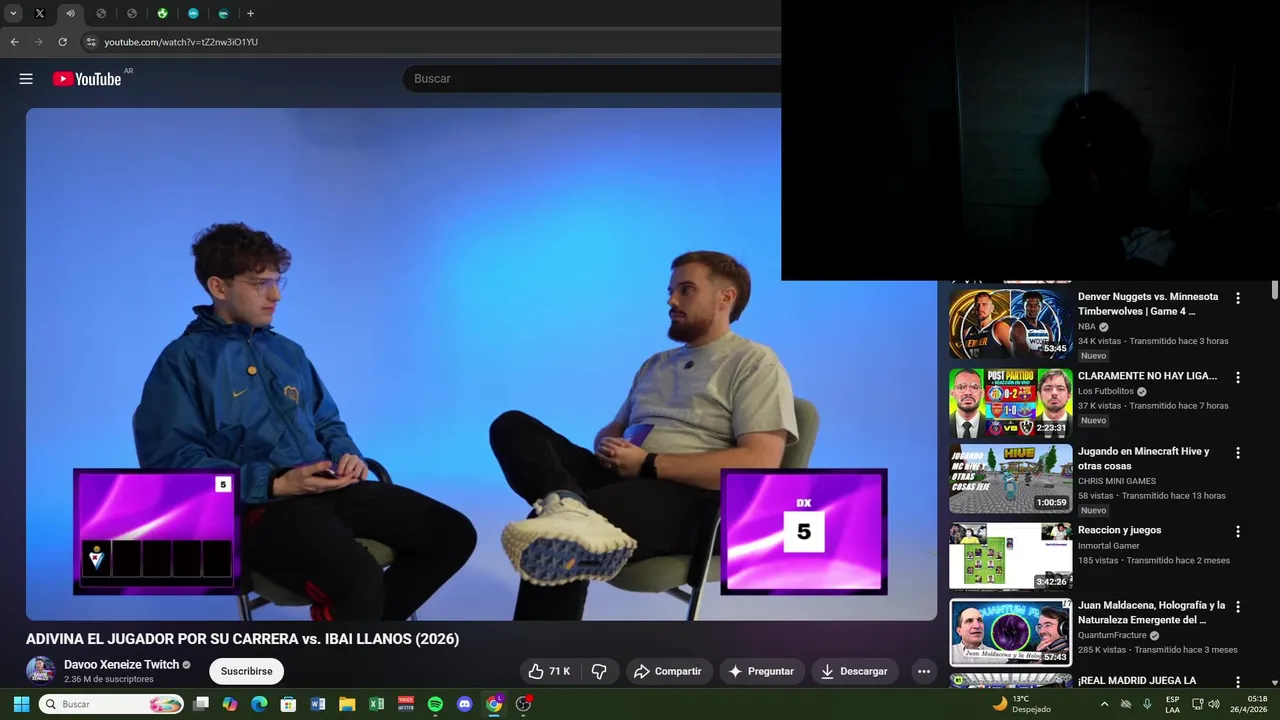Click the microphone tray icon
This screenshot has height=720, width=1280.
(1147, 704)
